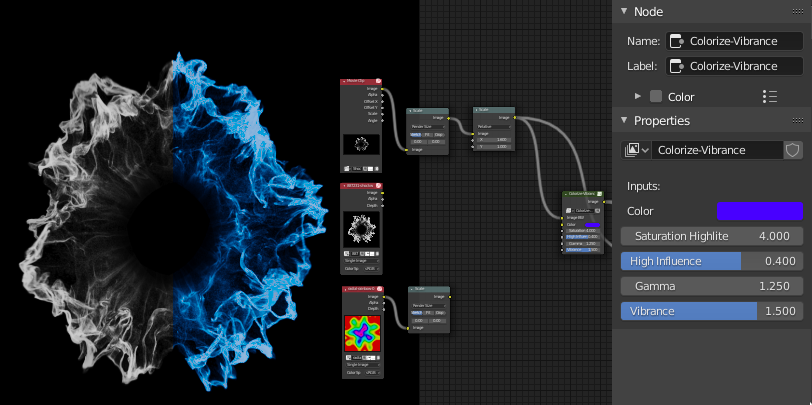Select the Colorize-Vibrance node header
This screenshot has height=405, width=812.
[x=578, y=193]
